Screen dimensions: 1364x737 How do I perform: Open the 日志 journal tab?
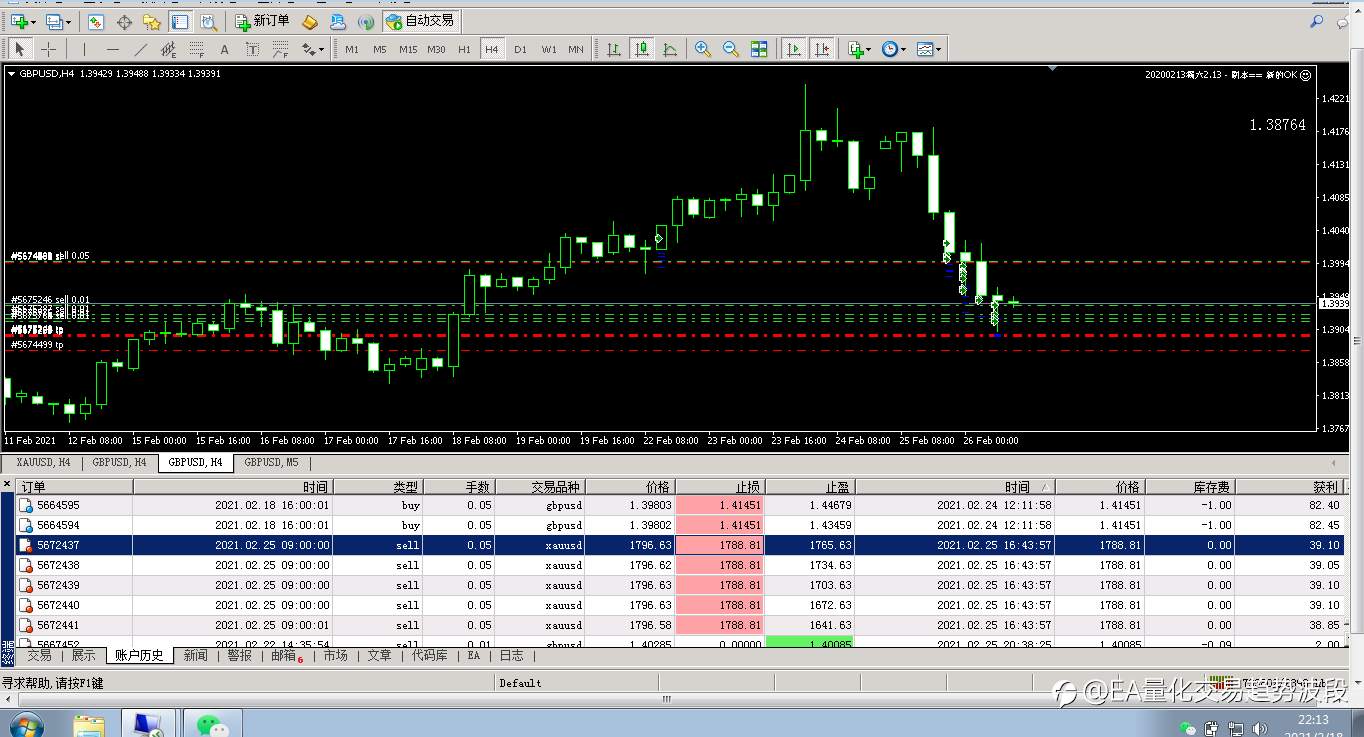click(x=511, y=656)
